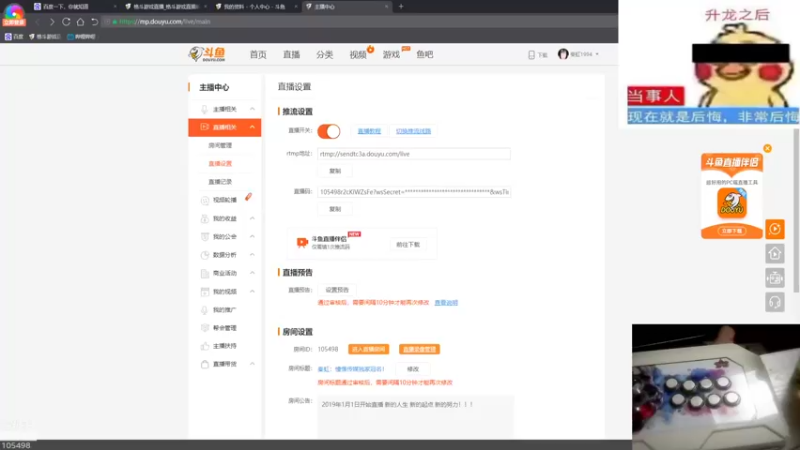Click the user avatar in site header

click(x=563, y=54)
